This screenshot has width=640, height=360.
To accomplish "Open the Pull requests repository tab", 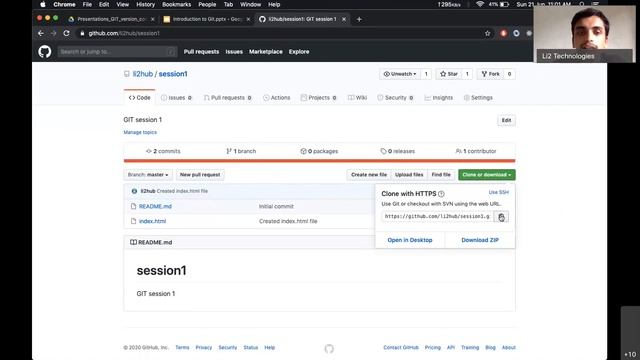I will tap(227, 98).
